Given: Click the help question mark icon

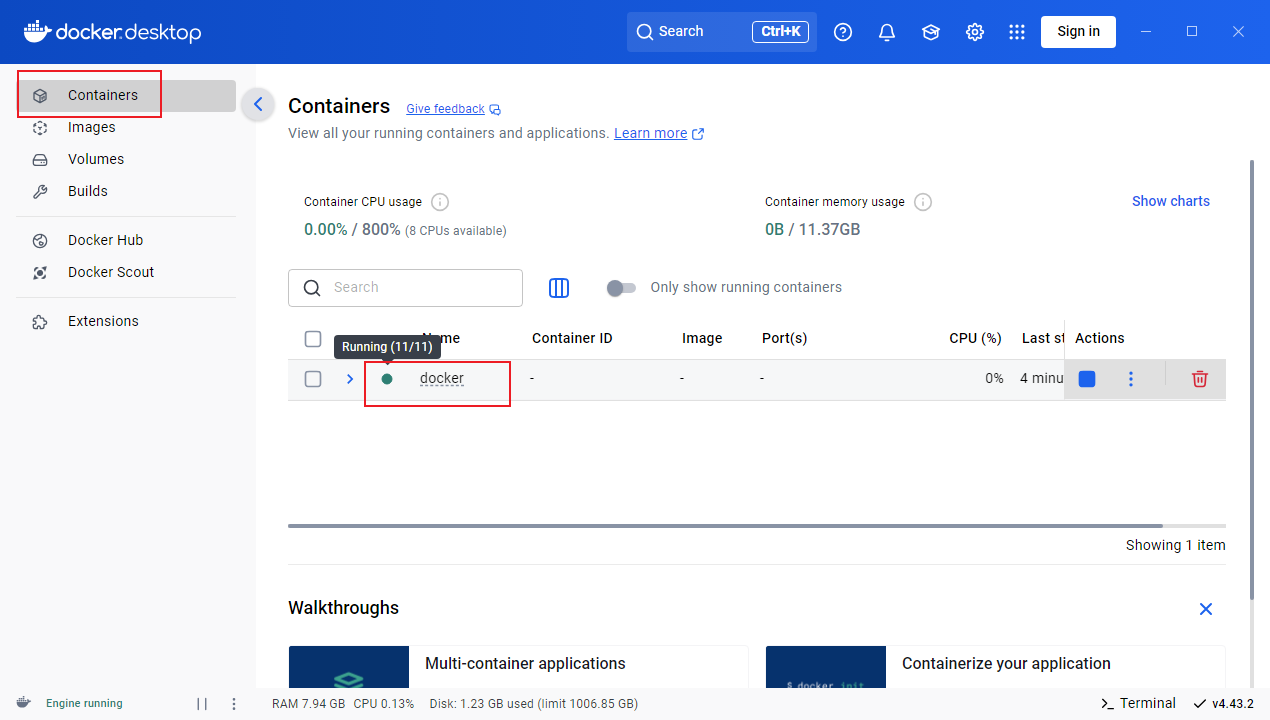Looking at the screenshot, I should click(x=843, y=32).
